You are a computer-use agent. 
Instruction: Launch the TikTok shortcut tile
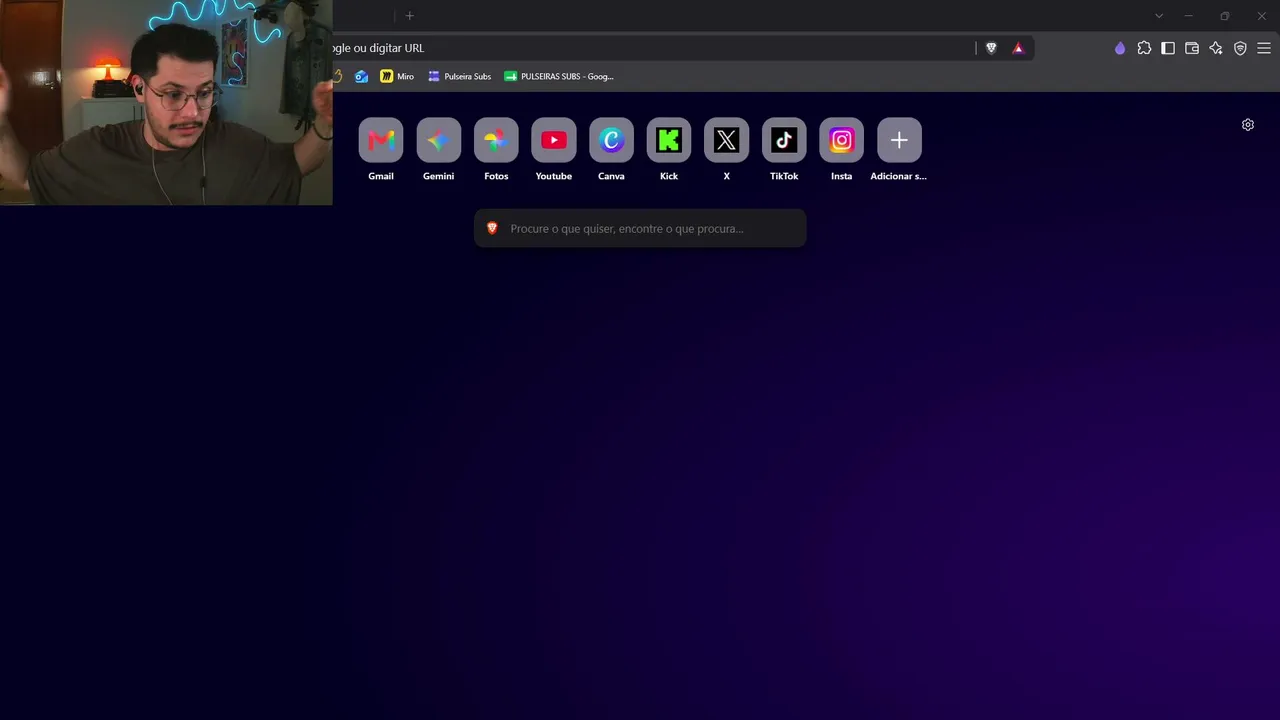[x=784, y=141]
